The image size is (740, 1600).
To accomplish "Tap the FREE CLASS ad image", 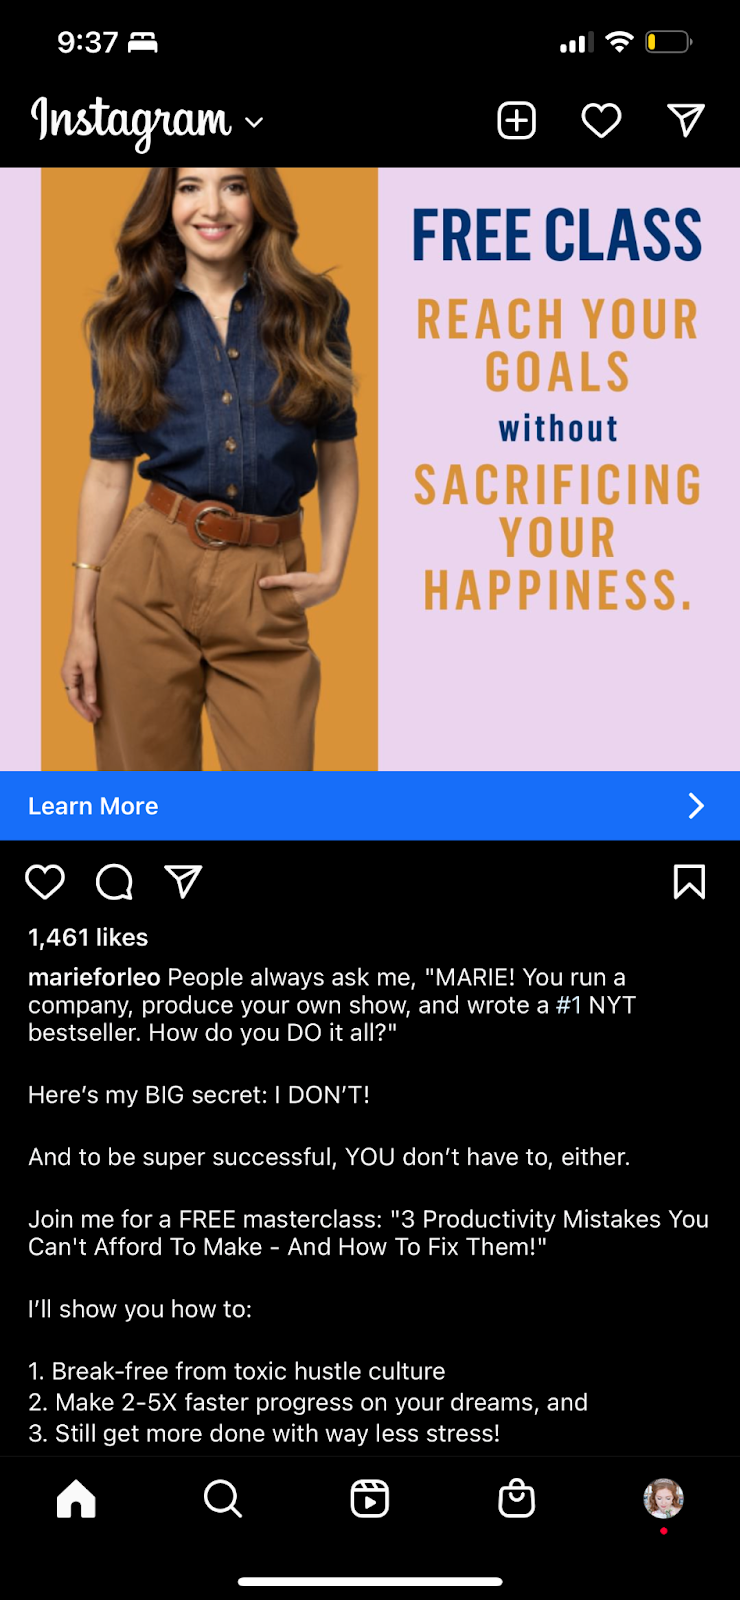I will pyautogui.click(x=370, y=469).
